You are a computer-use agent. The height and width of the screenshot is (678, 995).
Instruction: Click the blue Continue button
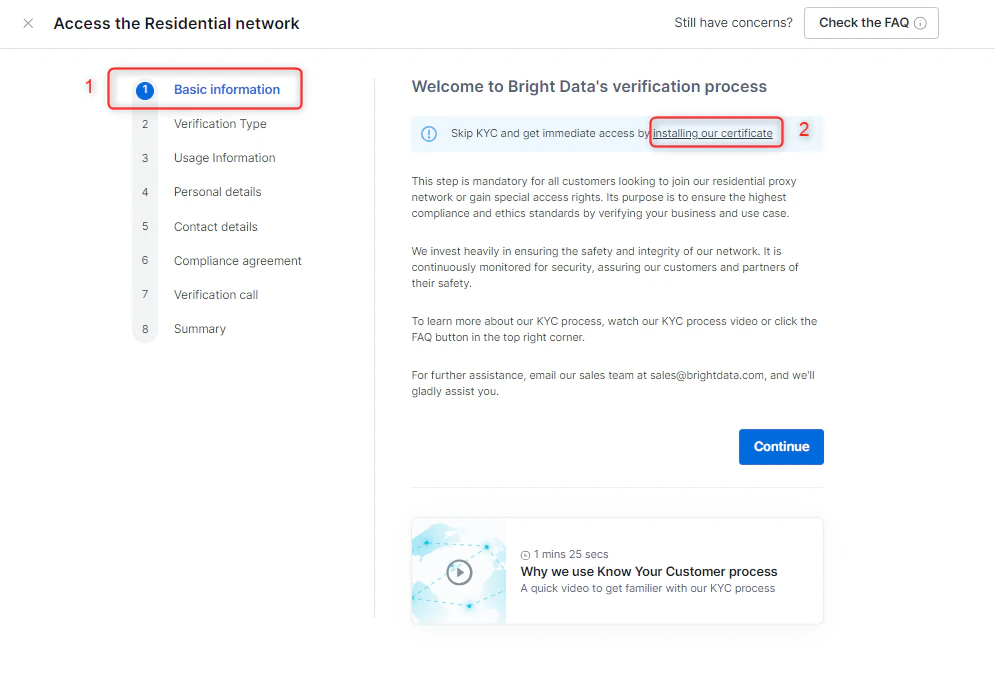(x=781, y=447)
